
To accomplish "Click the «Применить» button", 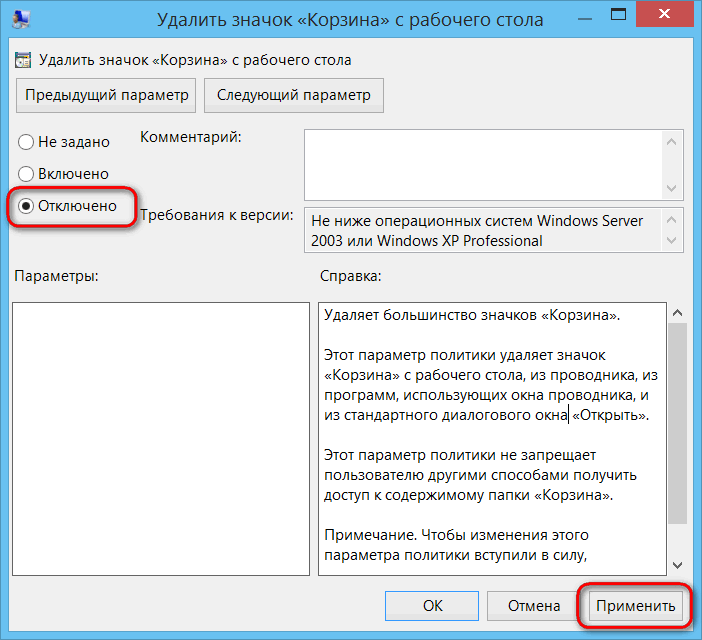I will (635, 606).
